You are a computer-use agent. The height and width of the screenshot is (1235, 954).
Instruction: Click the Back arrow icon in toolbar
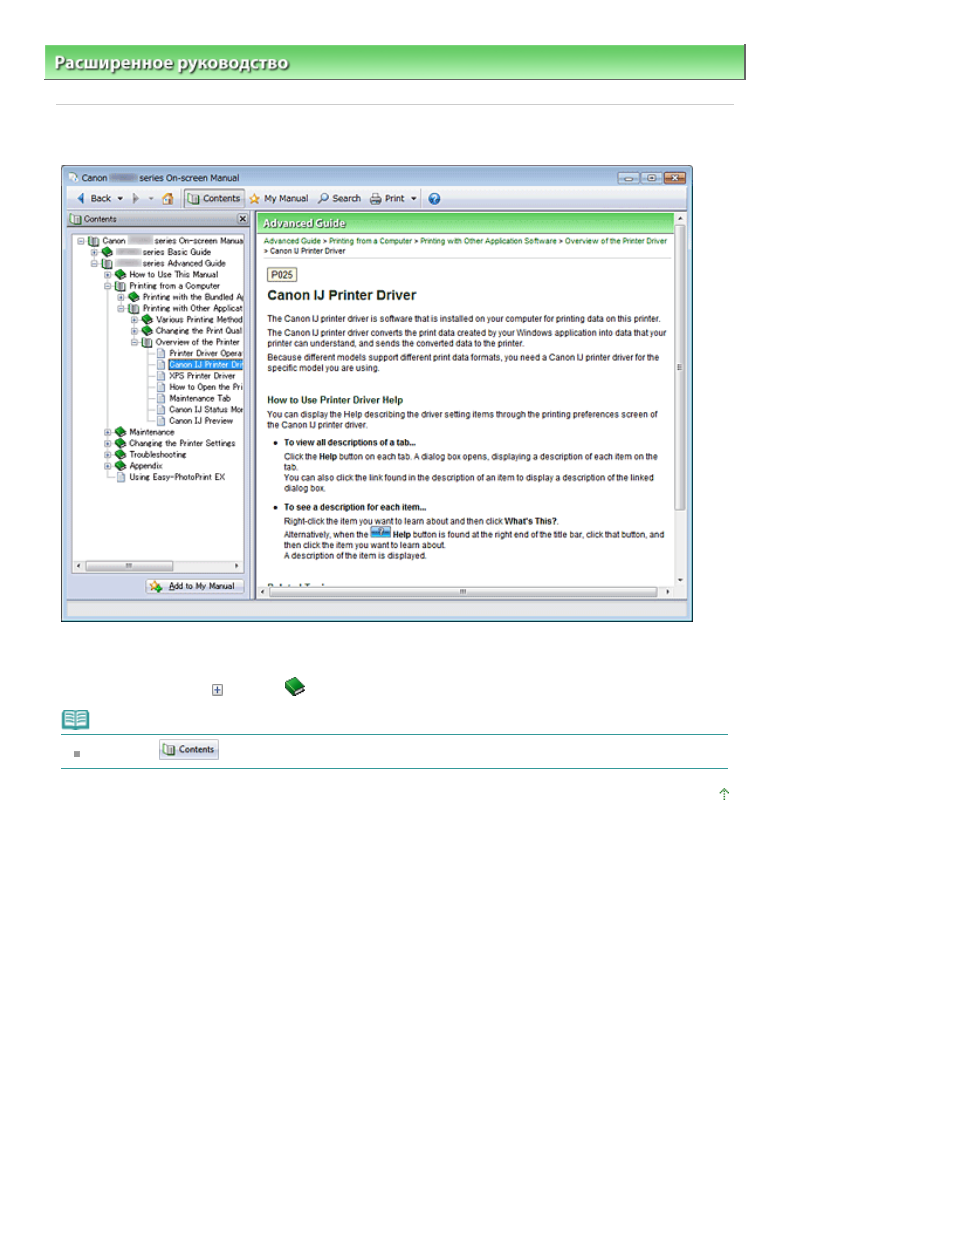point(81,198)
